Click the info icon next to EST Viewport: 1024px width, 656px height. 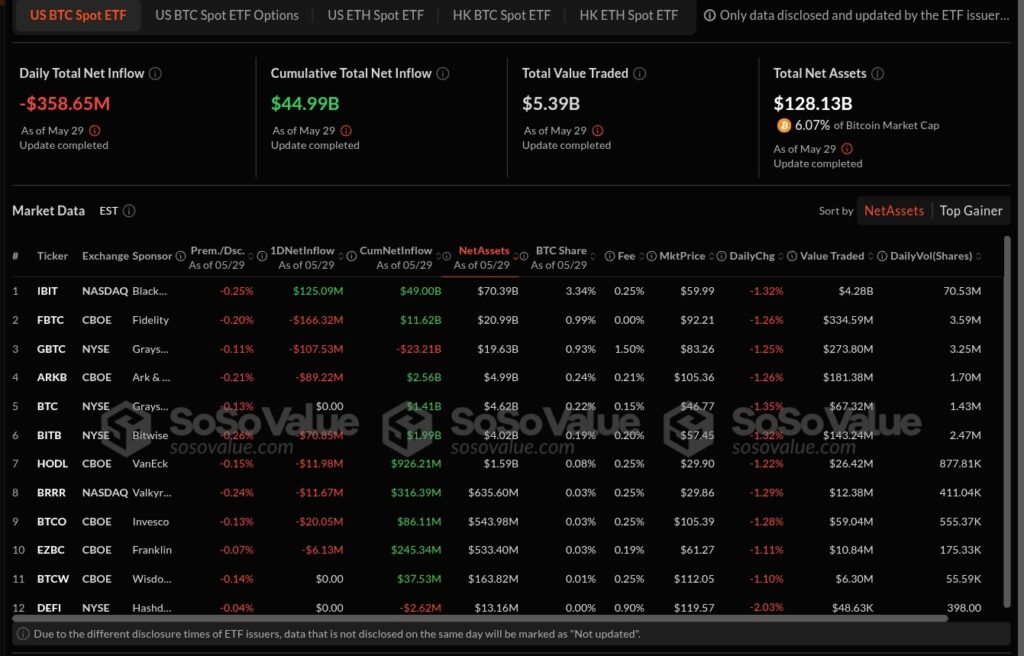click(129, 211)
